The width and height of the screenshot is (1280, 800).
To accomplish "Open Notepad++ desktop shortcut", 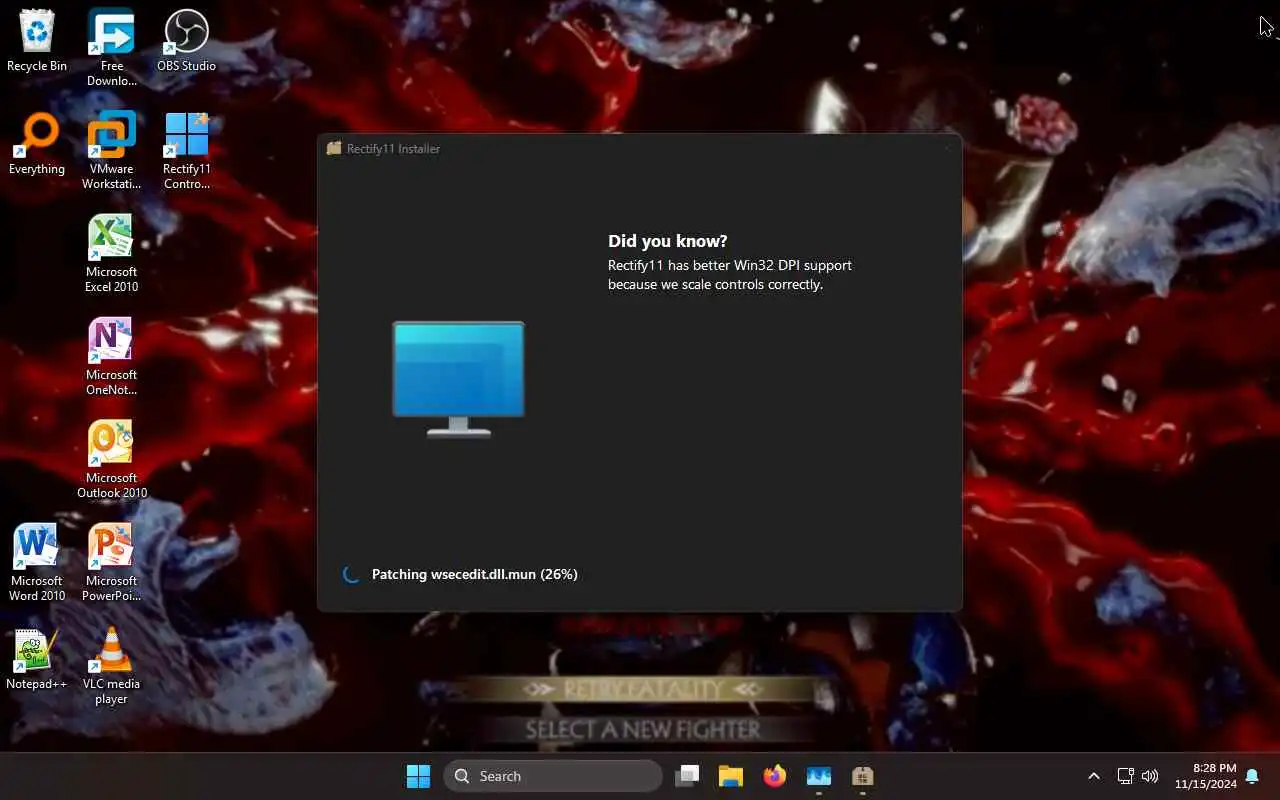I will pos(37,659).
